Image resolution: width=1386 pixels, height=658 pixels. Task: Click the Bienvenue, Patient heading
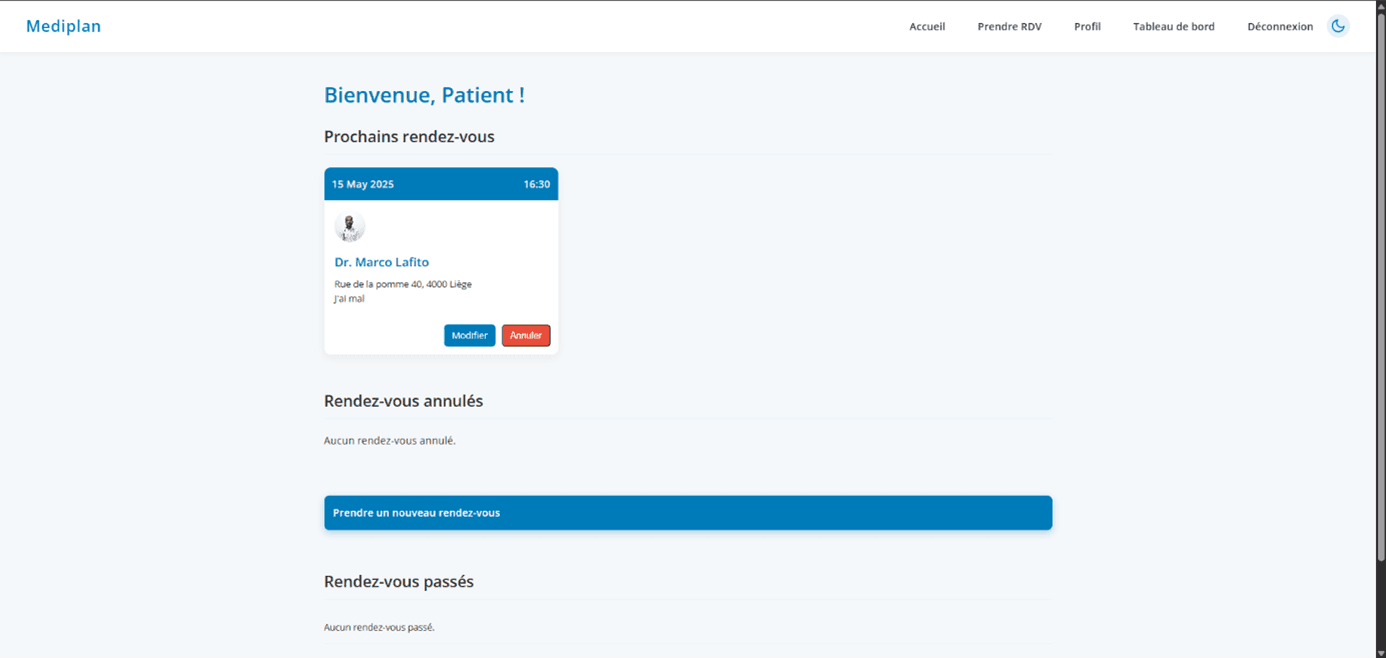tap(424, 95)
